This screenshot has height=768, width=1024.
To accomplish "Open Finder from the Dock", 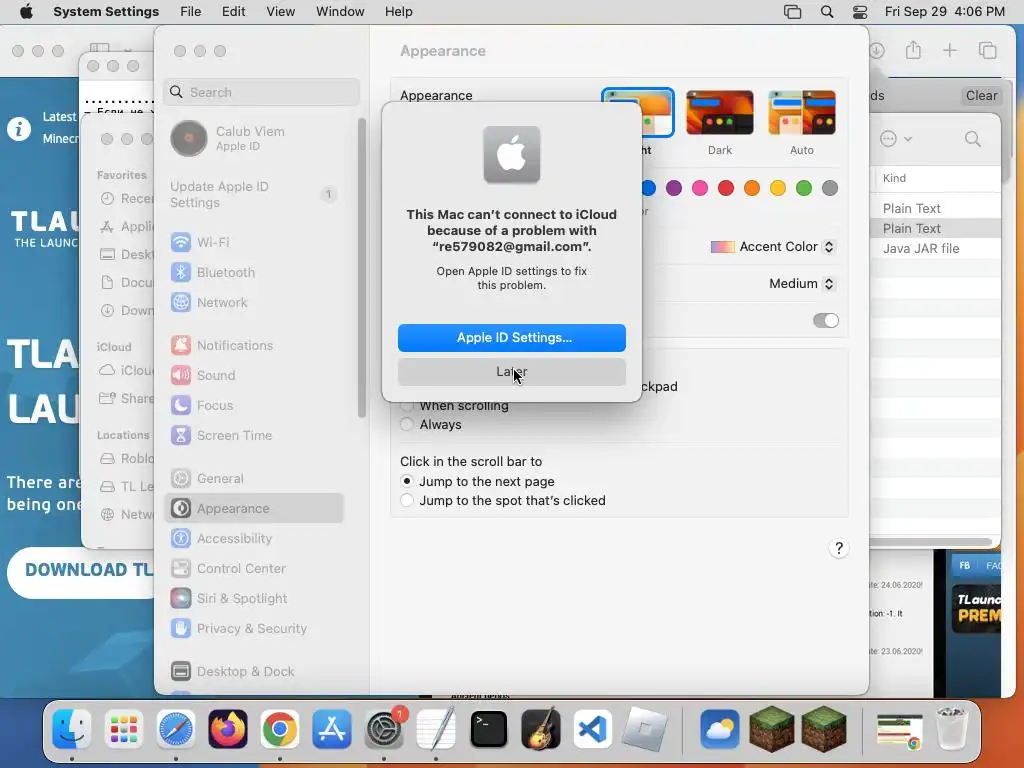I will pyautogui.click(x=71, y=728).
